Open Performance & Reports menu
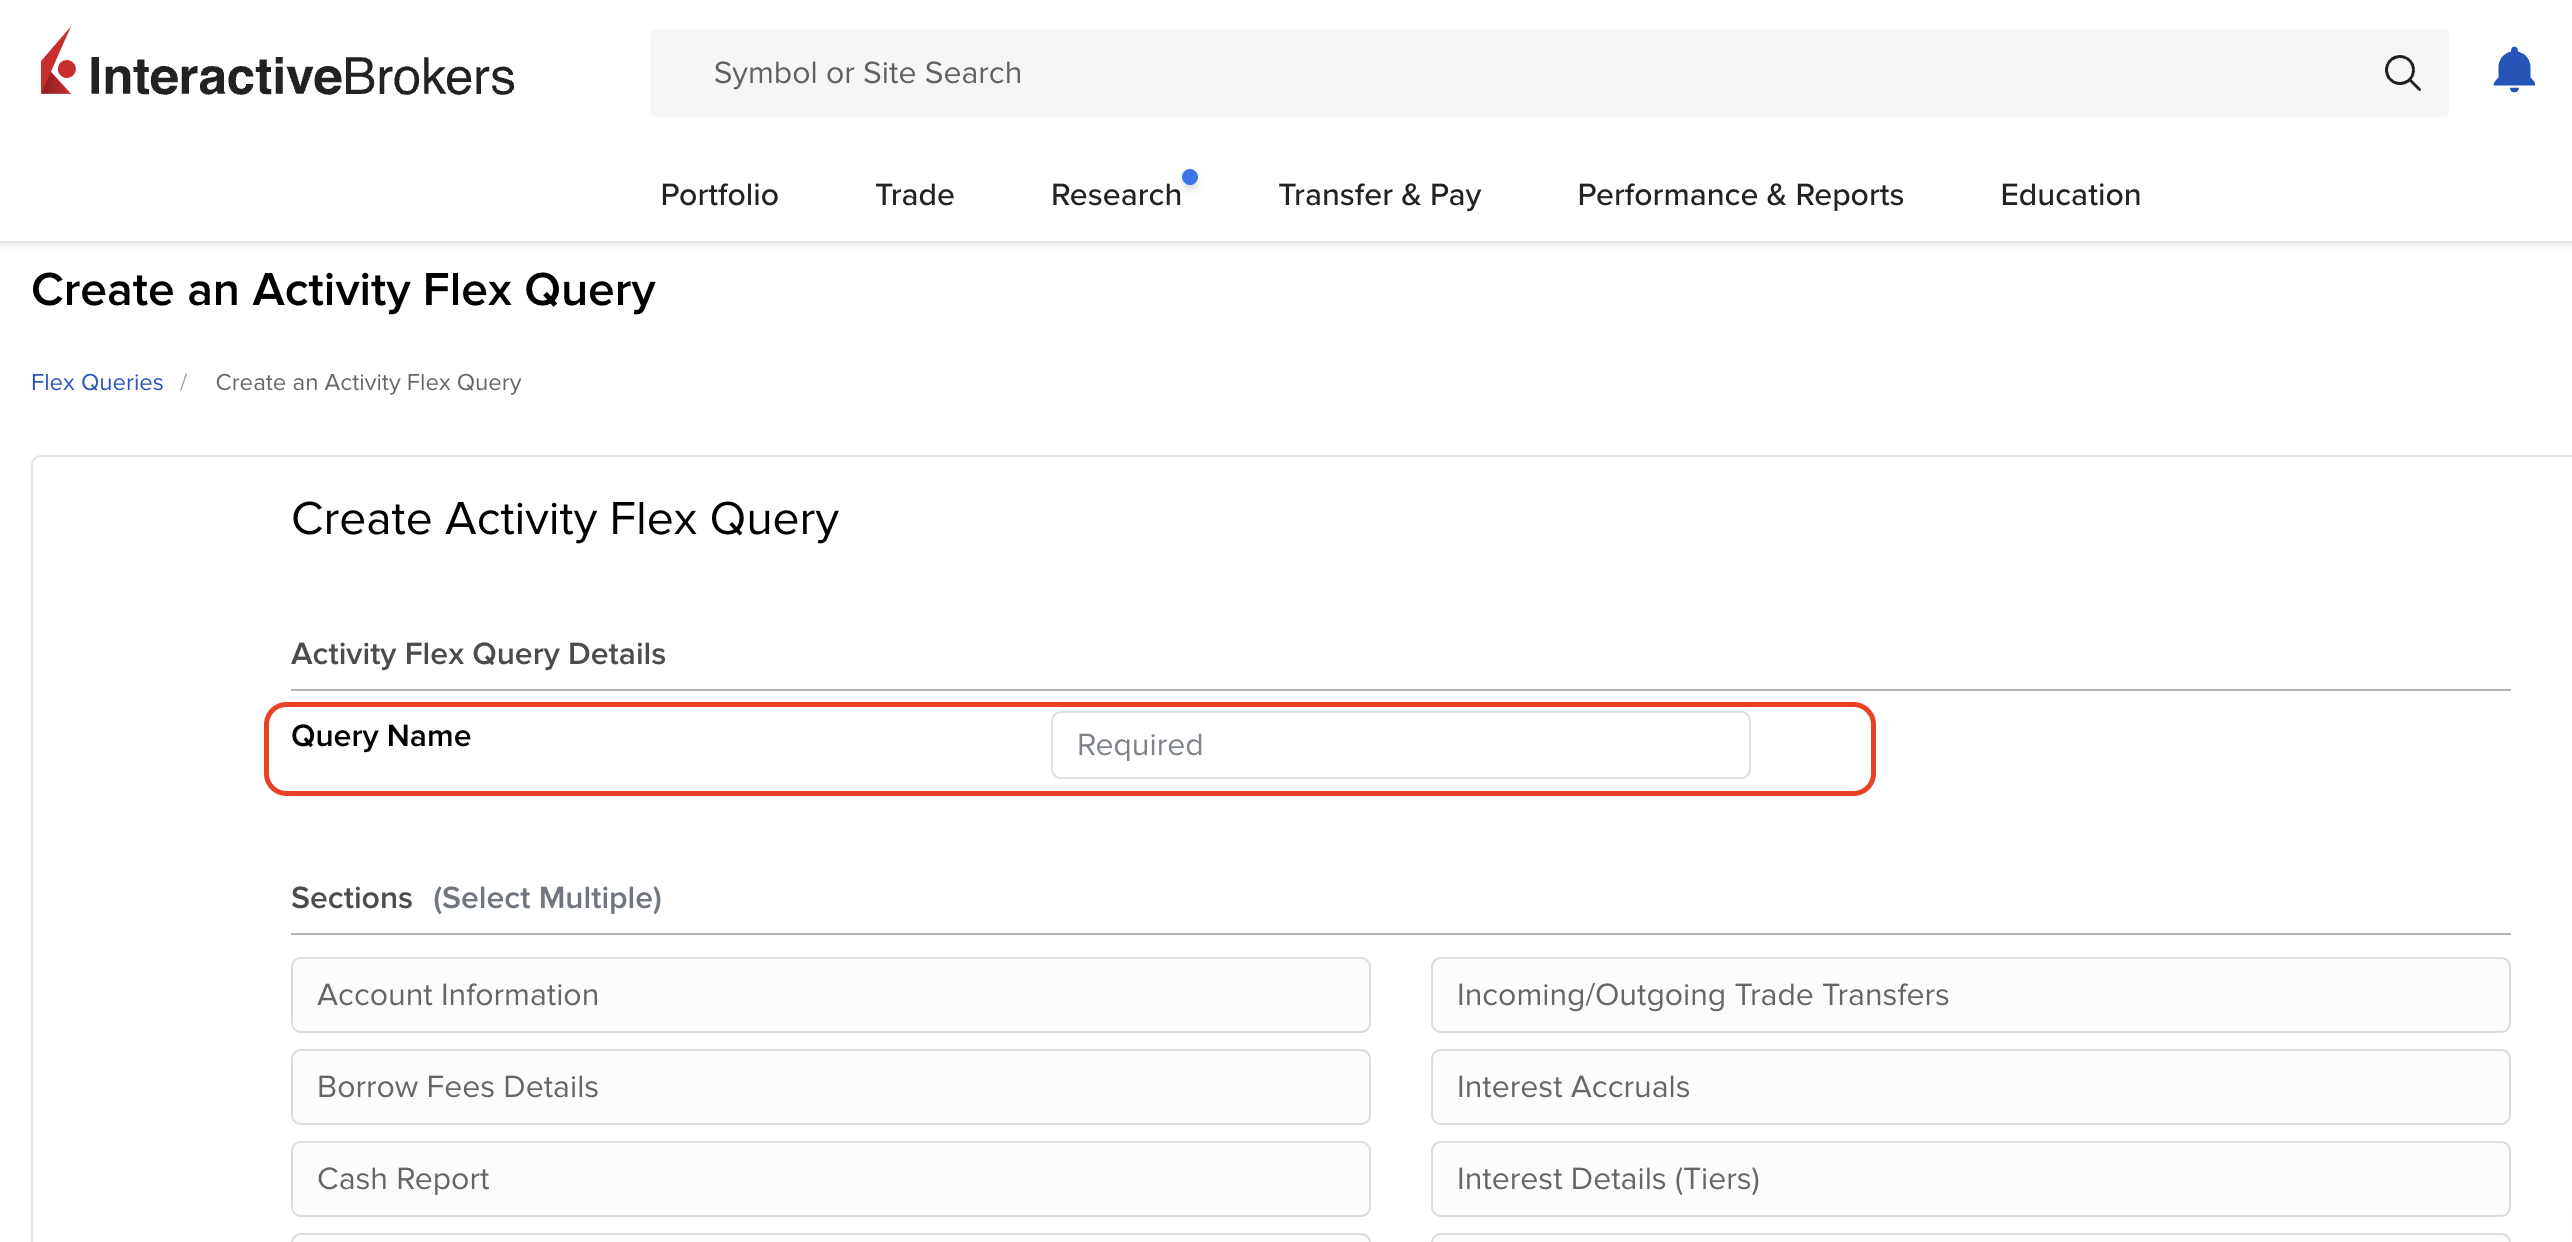 pos(1740,194)
